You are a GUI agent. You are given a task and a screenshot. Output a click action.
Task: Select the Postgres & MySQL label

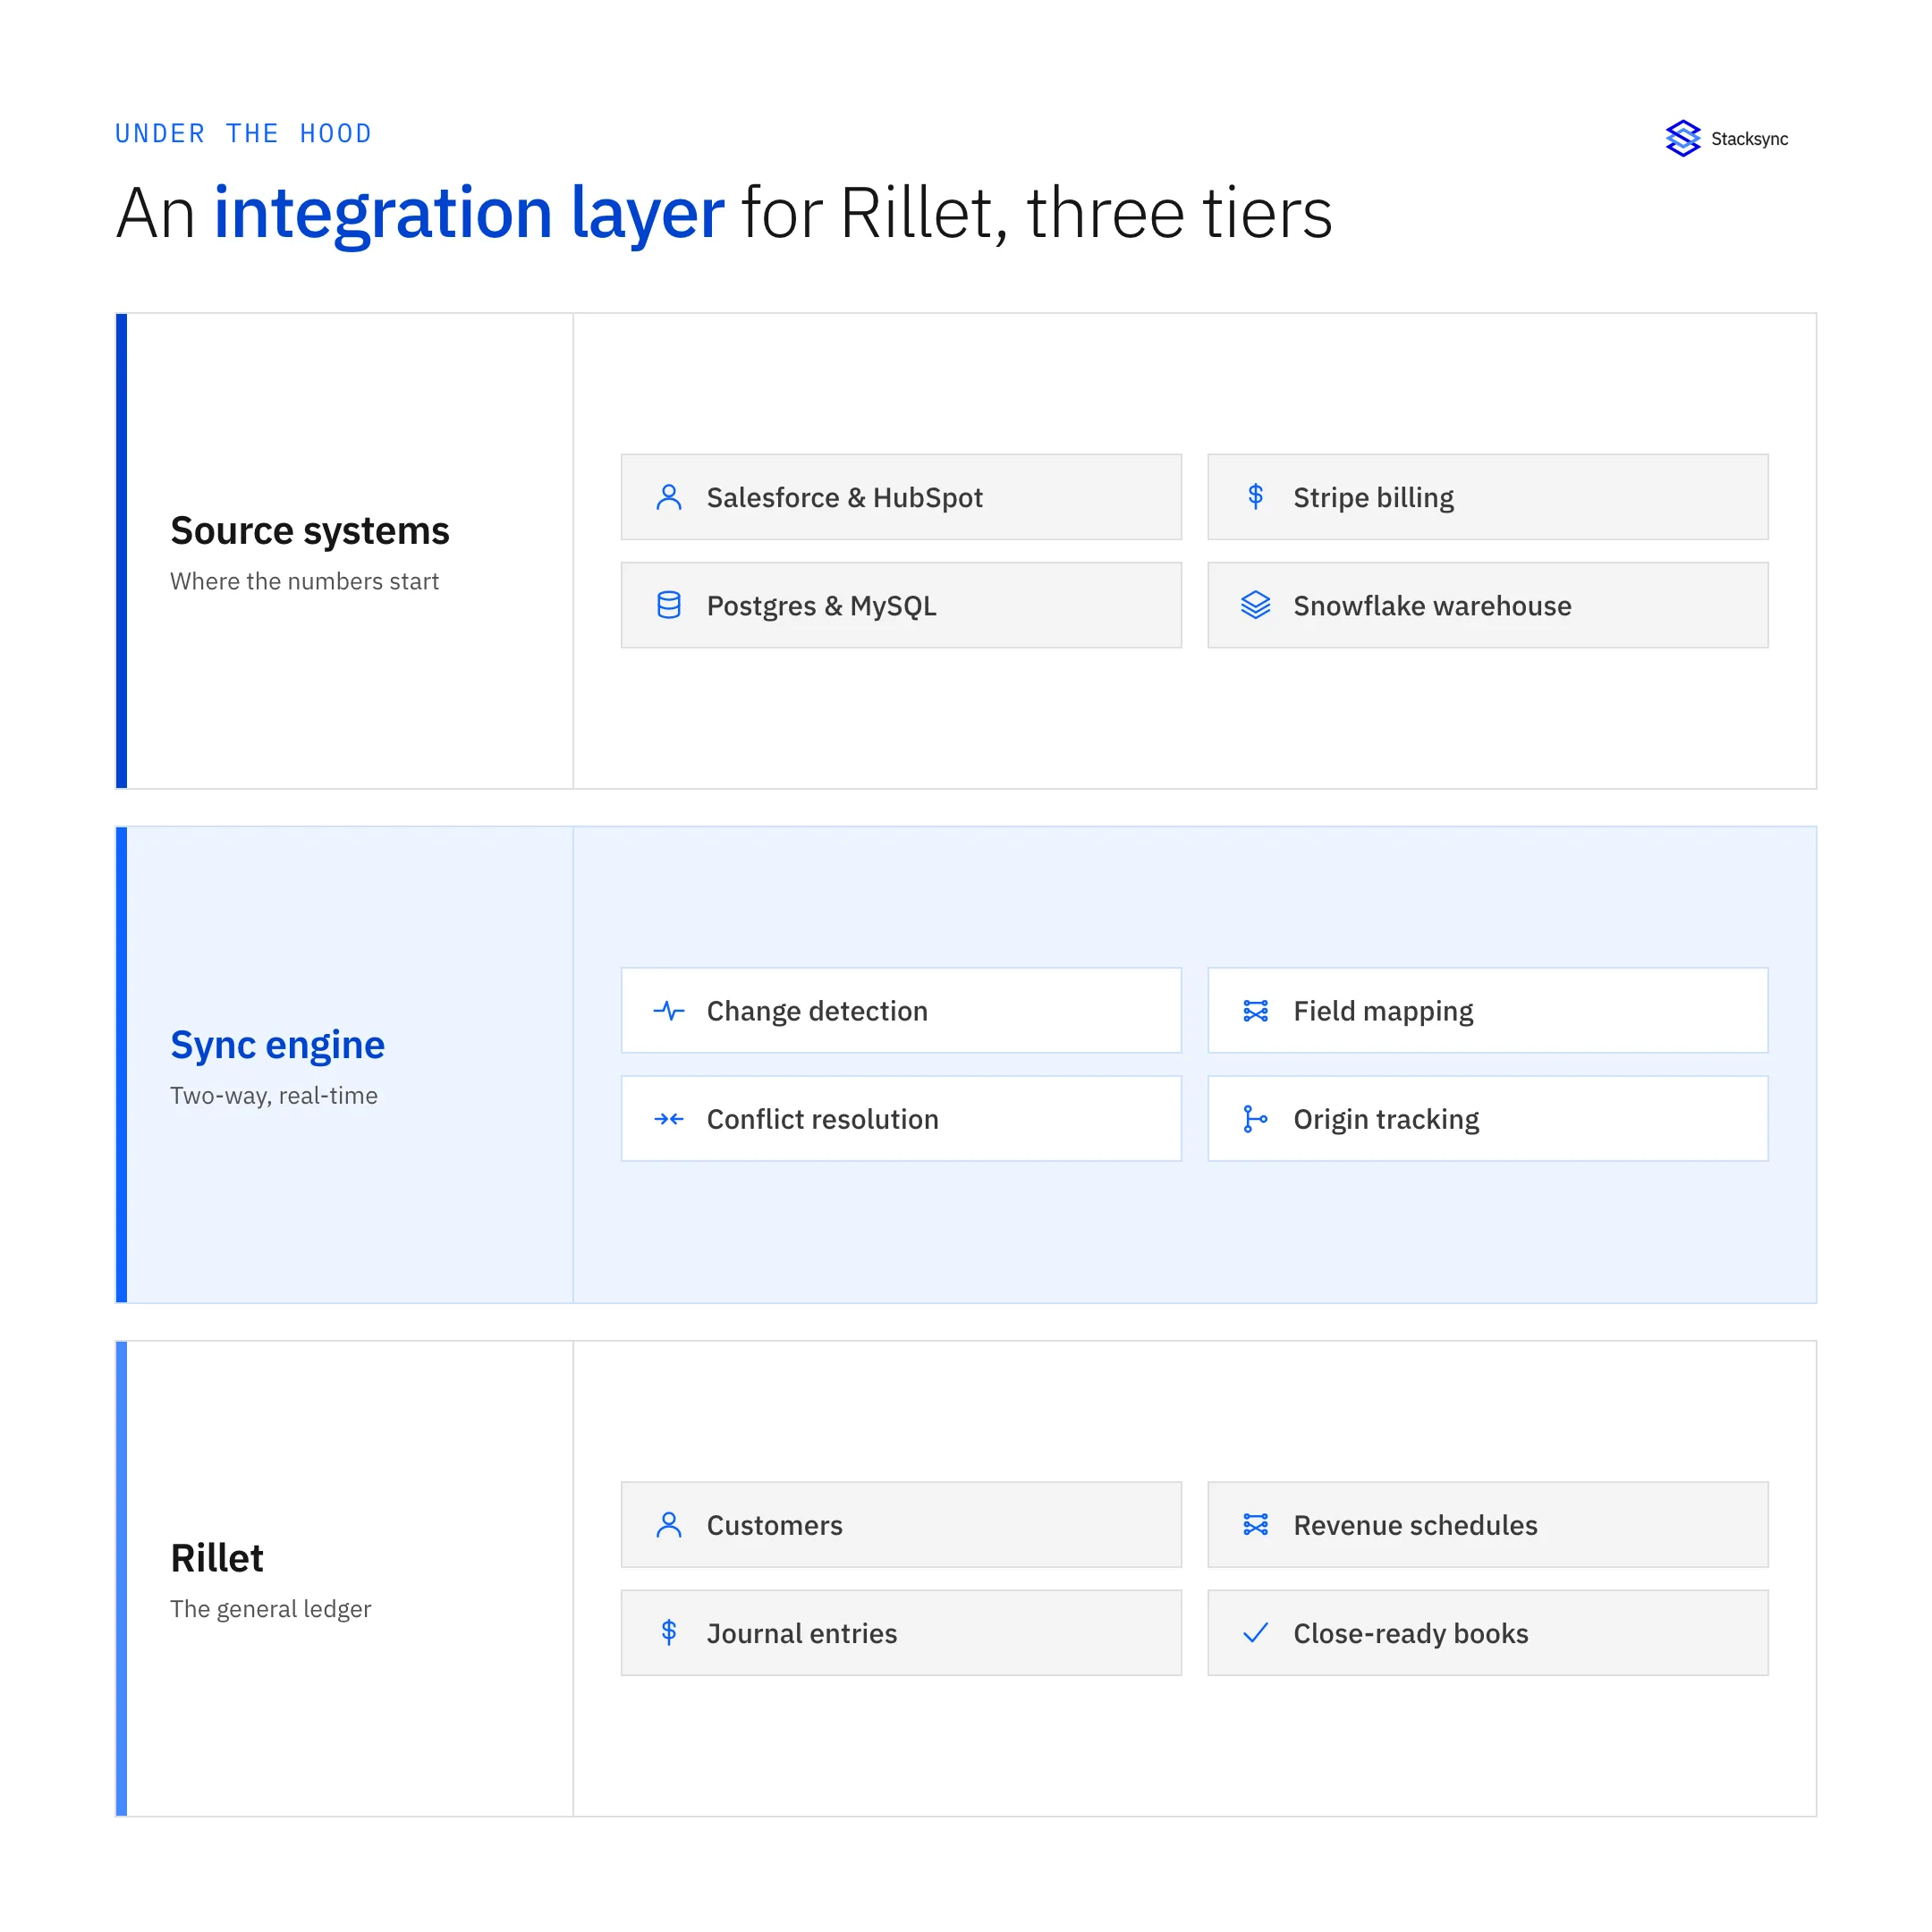(822, 605)
